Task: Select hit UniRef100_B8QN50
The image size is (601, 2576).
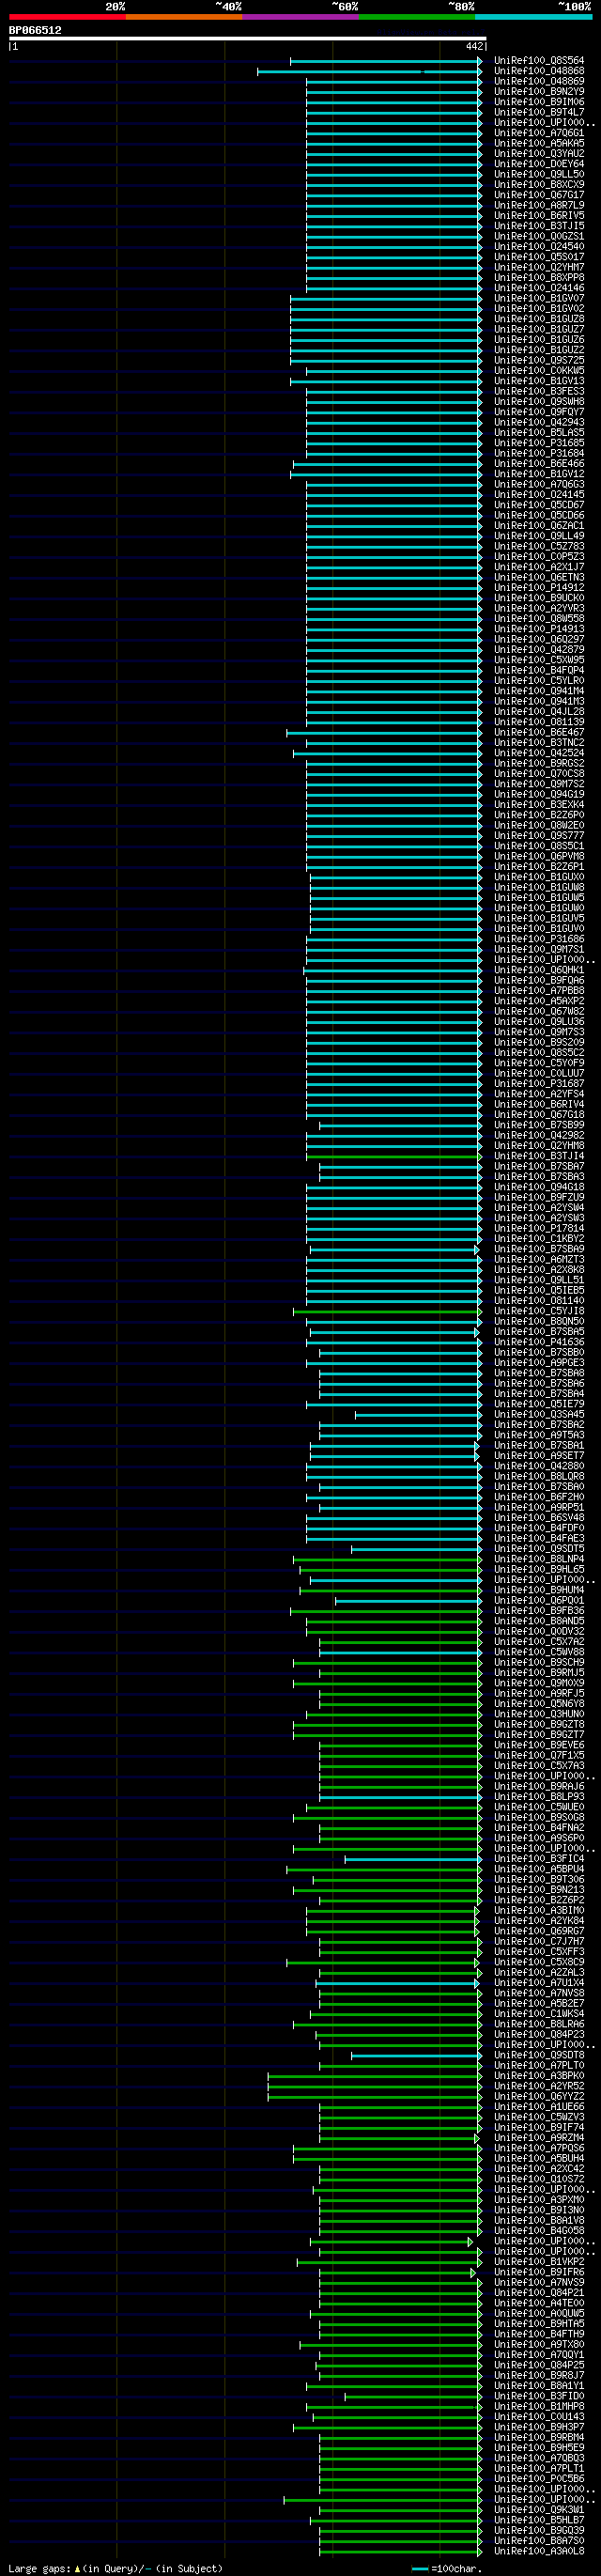Action: (x=539, y=1322)
